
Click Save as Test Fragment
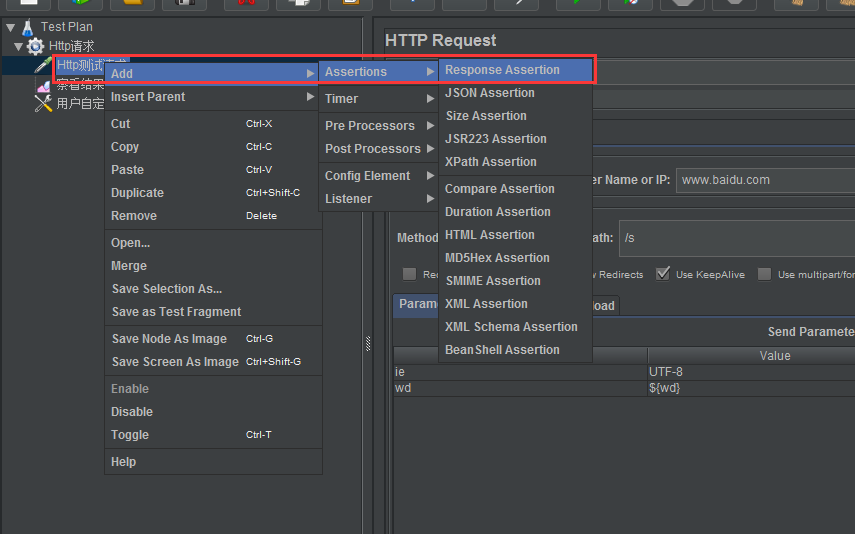point(212,311)
